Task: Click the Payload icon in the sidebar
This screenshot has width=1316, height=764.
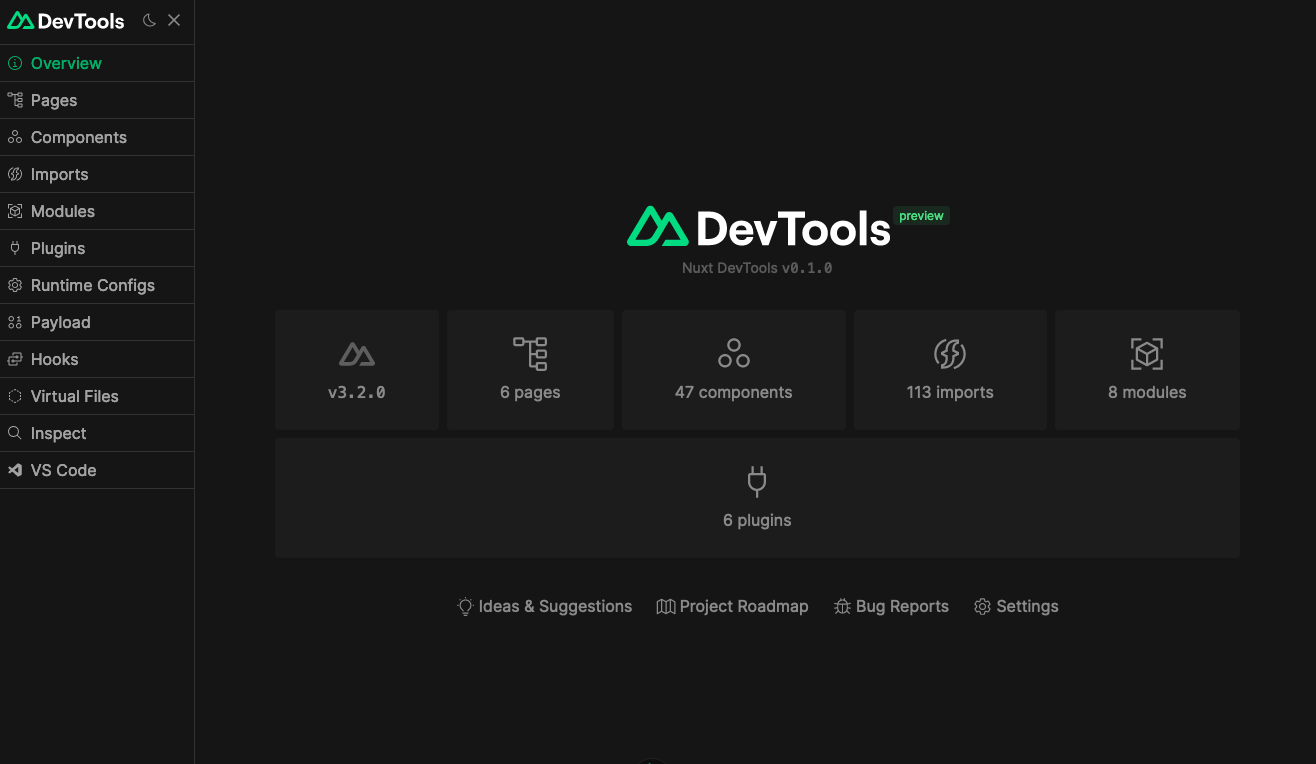Action: point(14,322)
